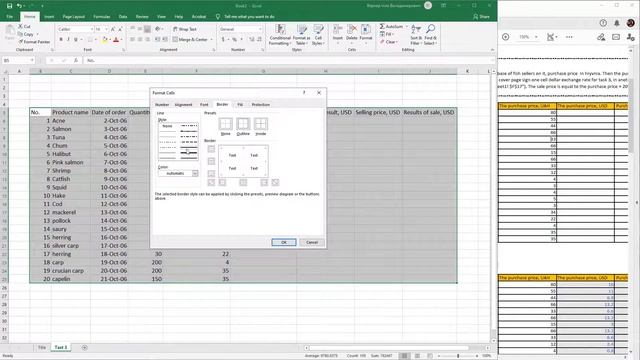Toggle inside vertical border button
The height and width of the screenshot is (360, 640).
(243, 182)
